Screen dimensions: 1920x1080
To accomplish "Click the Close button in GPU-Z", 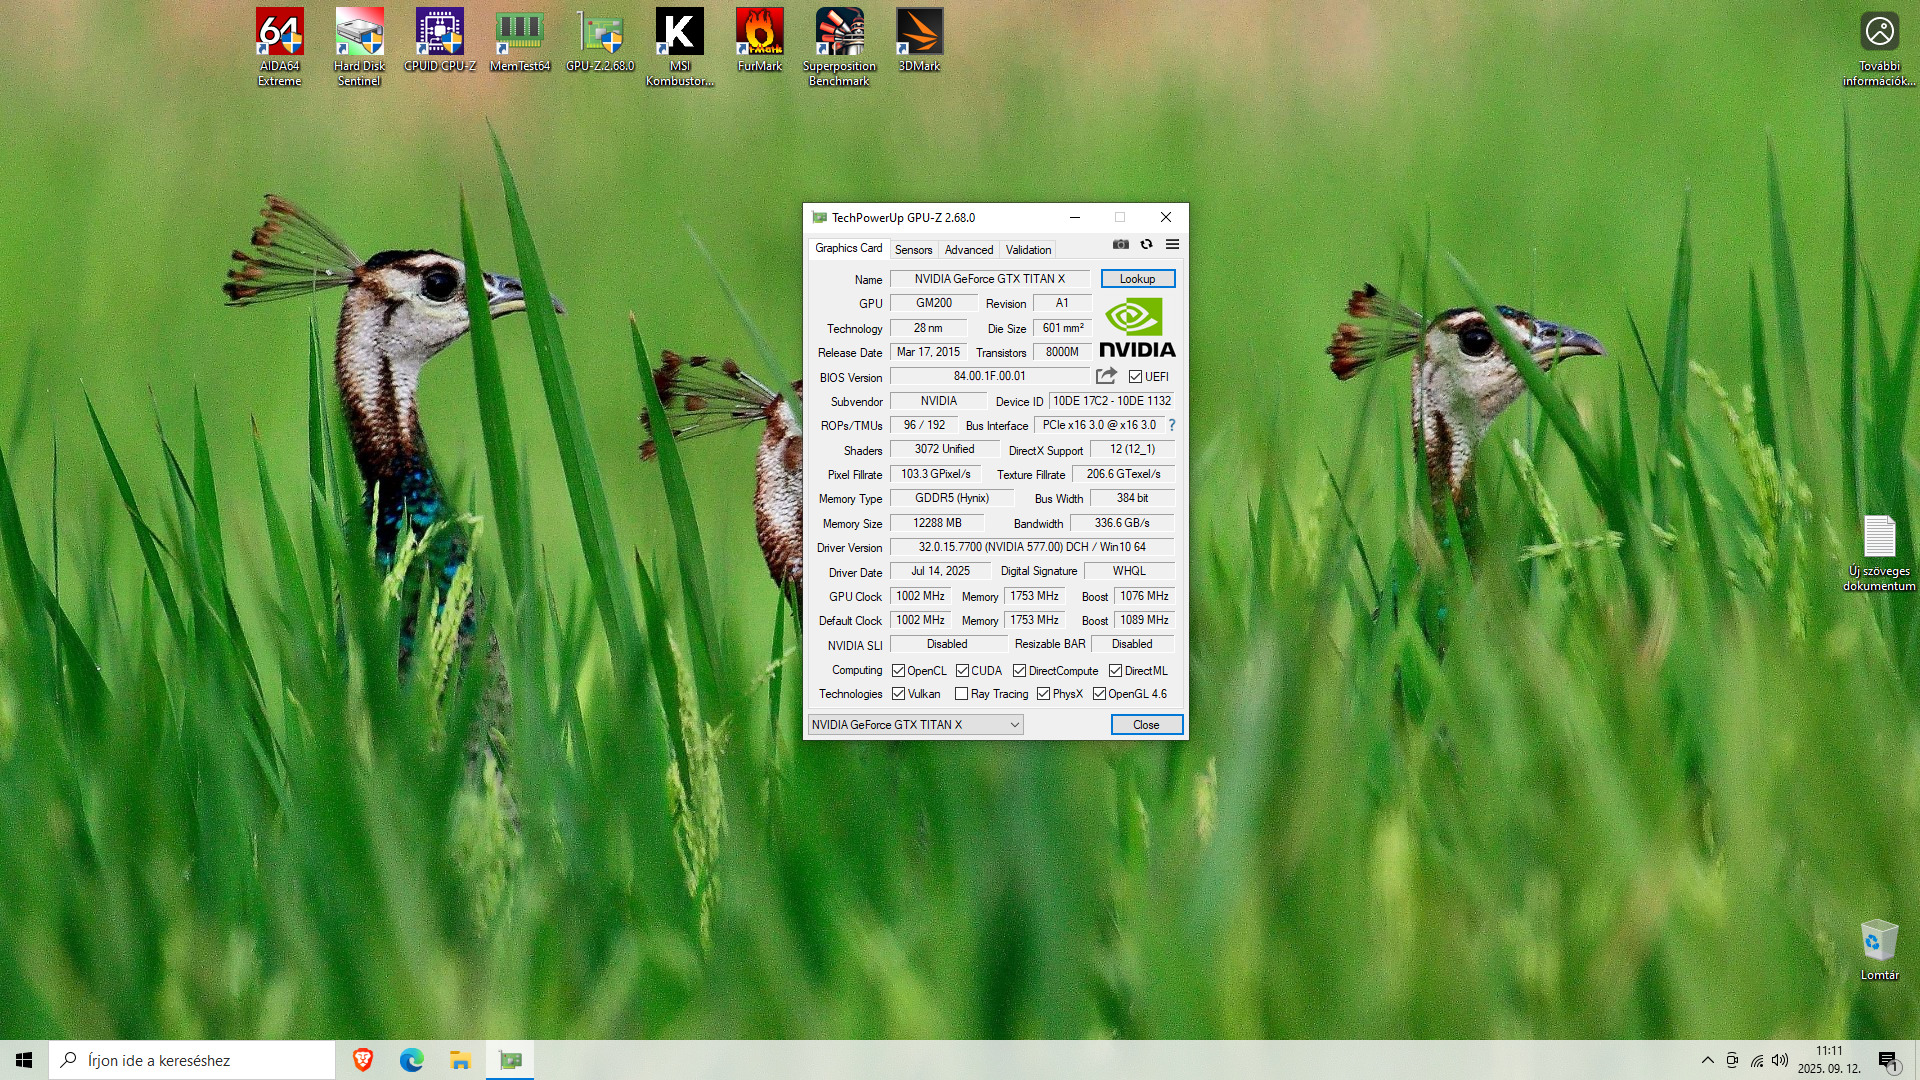I will point(1146,725).
